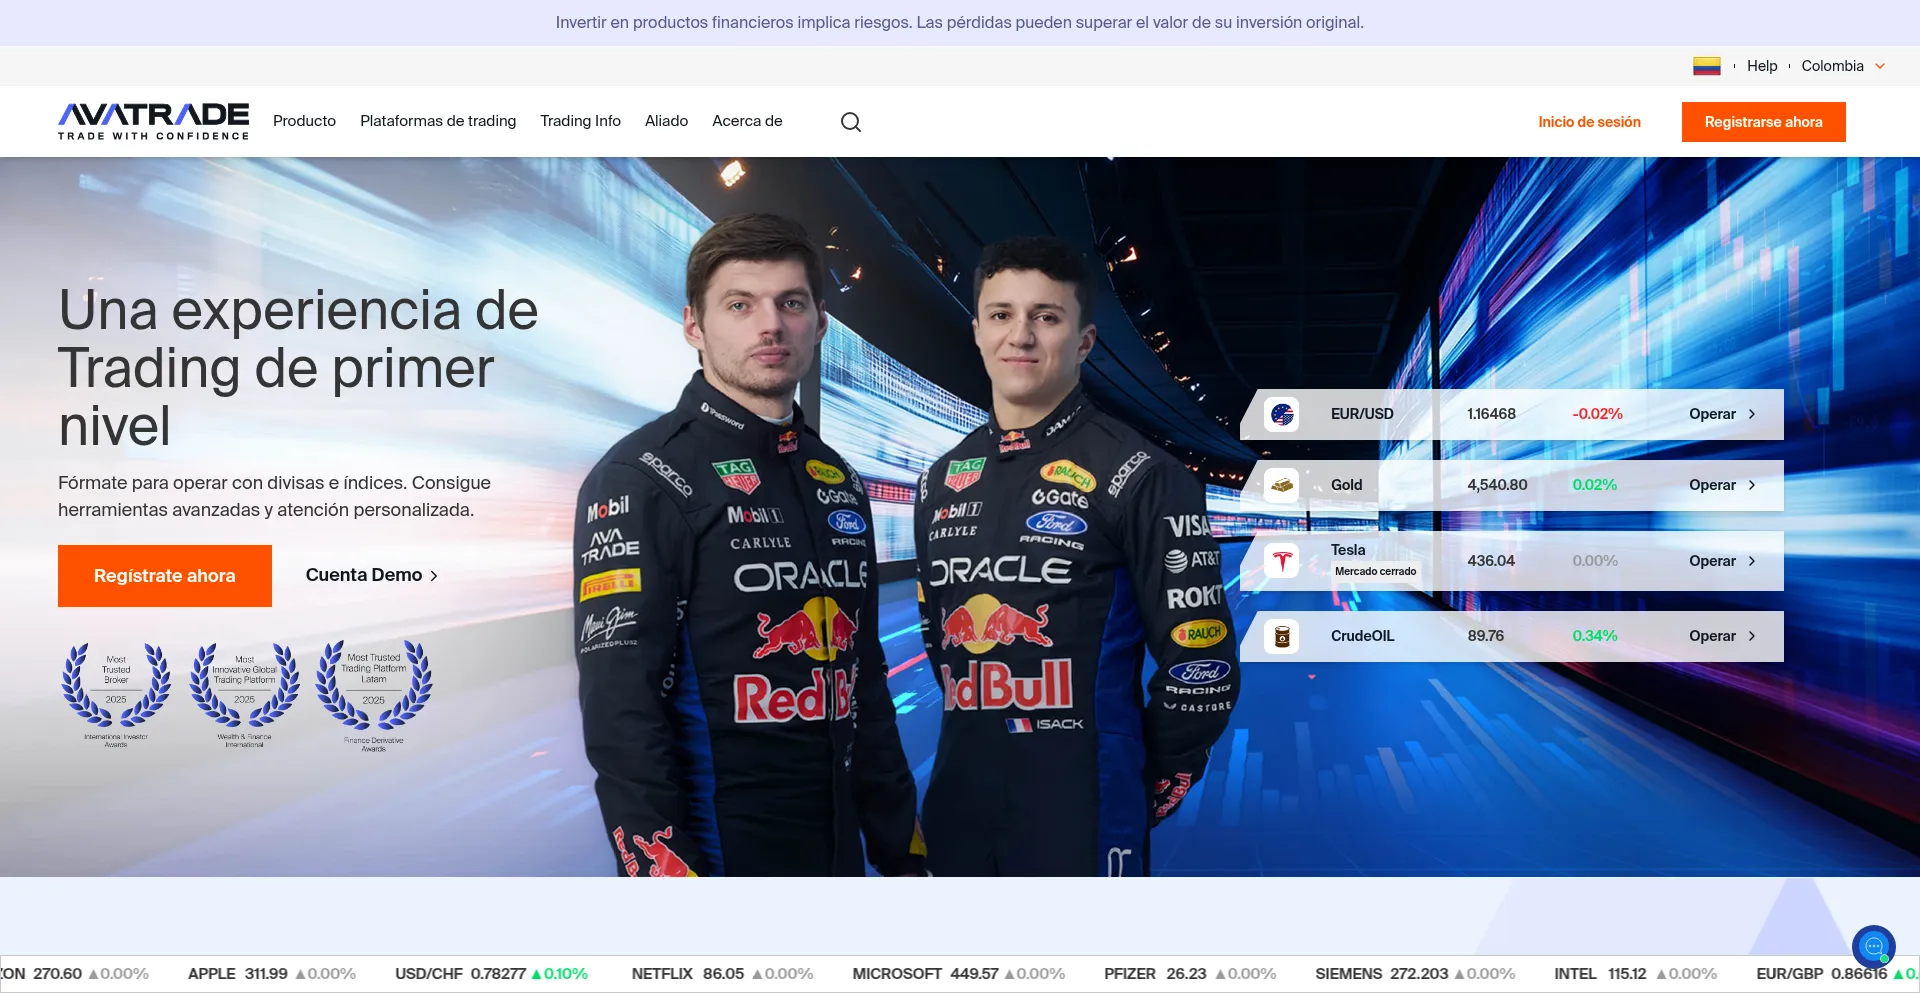The height and width of the screenshot is (993, 1920).
Task: Open the Plataformas de trading menu
Action: click(438, 121)
